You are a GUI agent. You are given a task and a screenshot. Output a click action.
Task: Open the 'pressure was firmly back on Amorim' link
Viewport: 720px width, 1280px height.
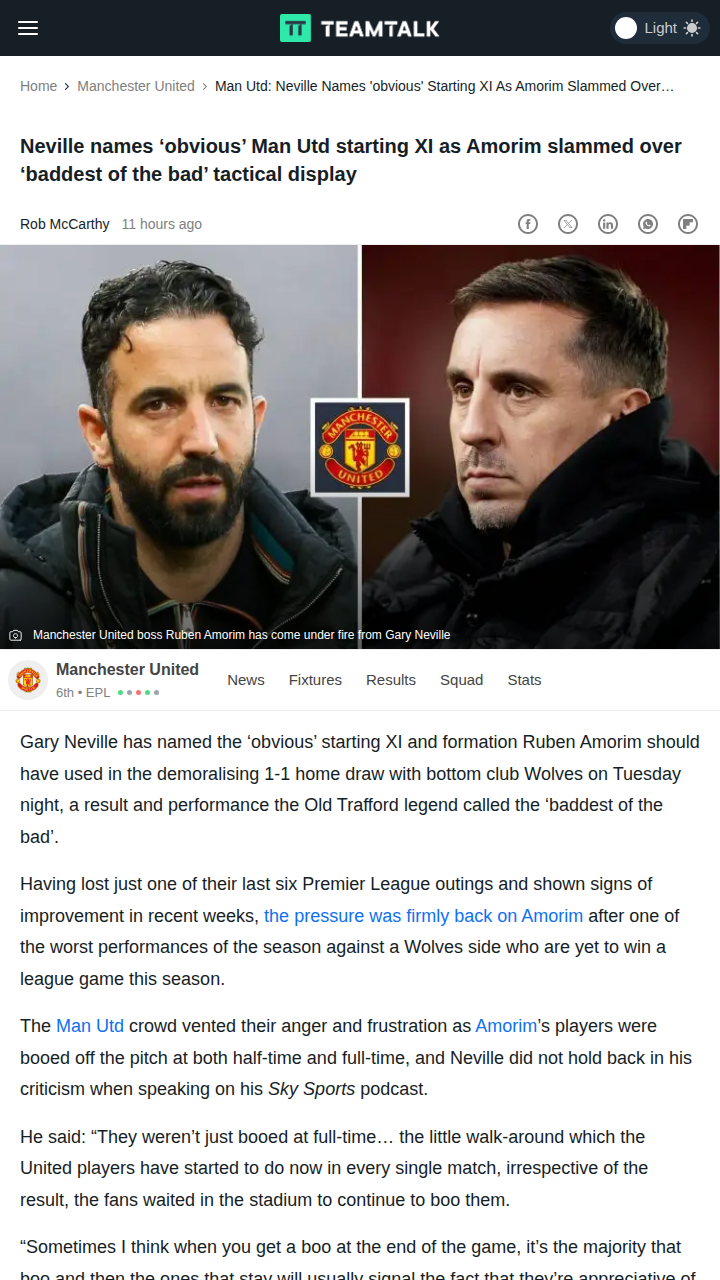coord(424,916)
